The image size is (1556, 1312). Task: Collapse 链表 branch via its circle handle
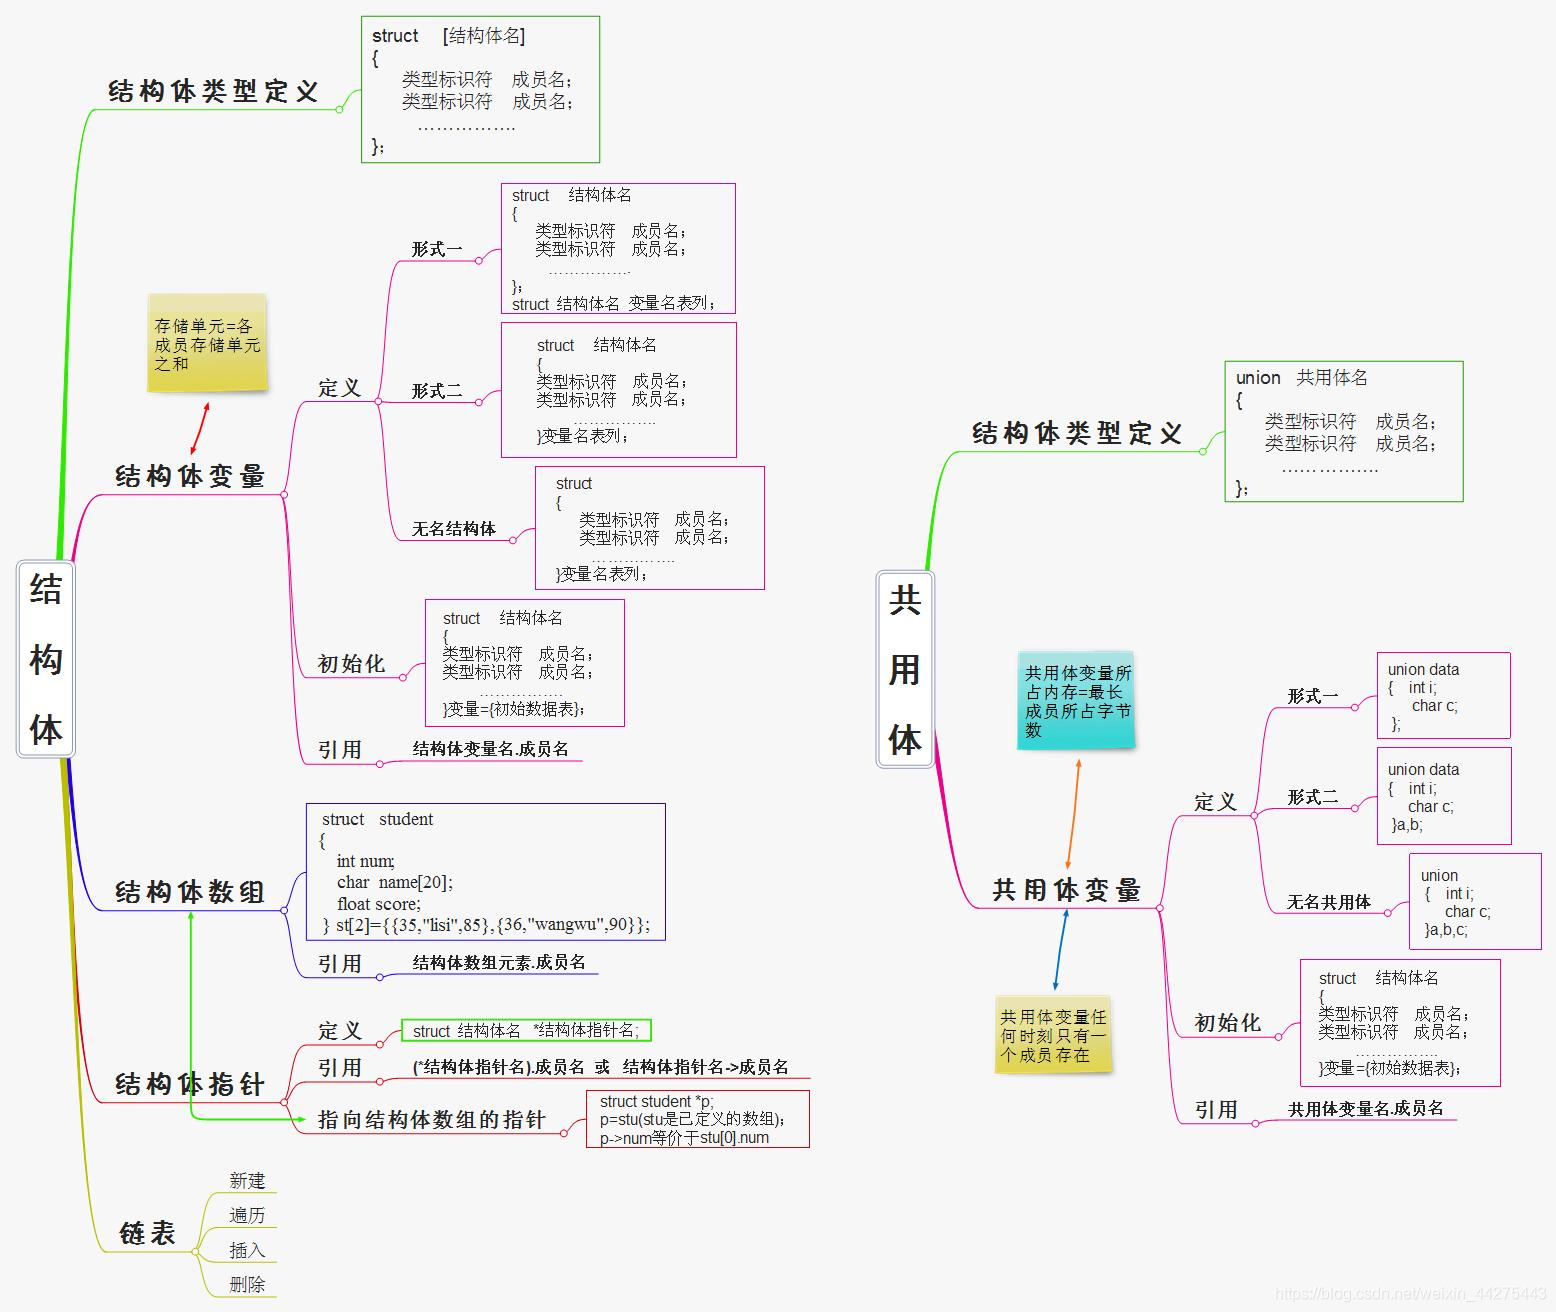point(196,1252)
